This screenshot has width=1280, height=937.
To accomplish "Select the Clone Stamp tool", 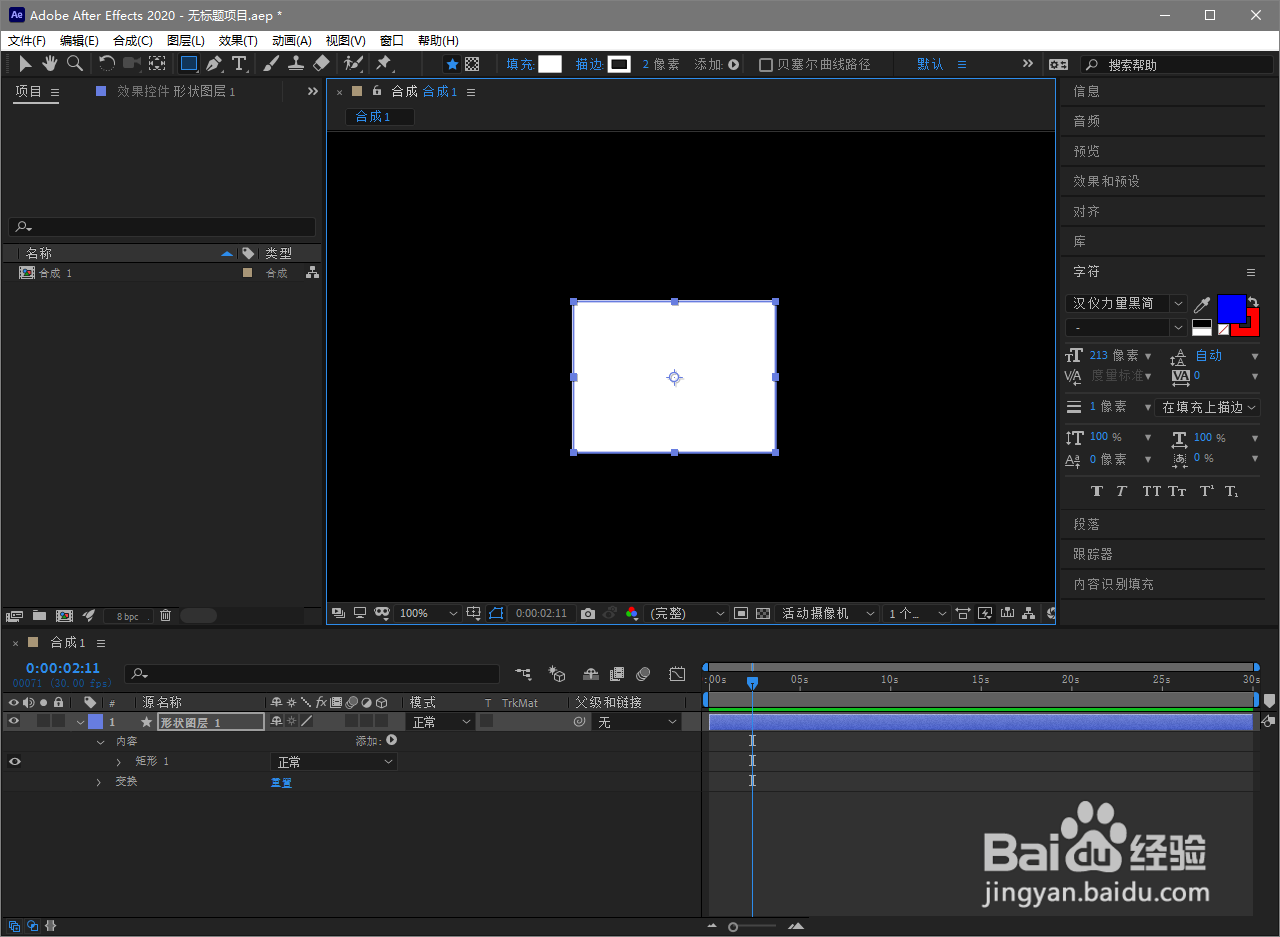I will coord(296,64).
